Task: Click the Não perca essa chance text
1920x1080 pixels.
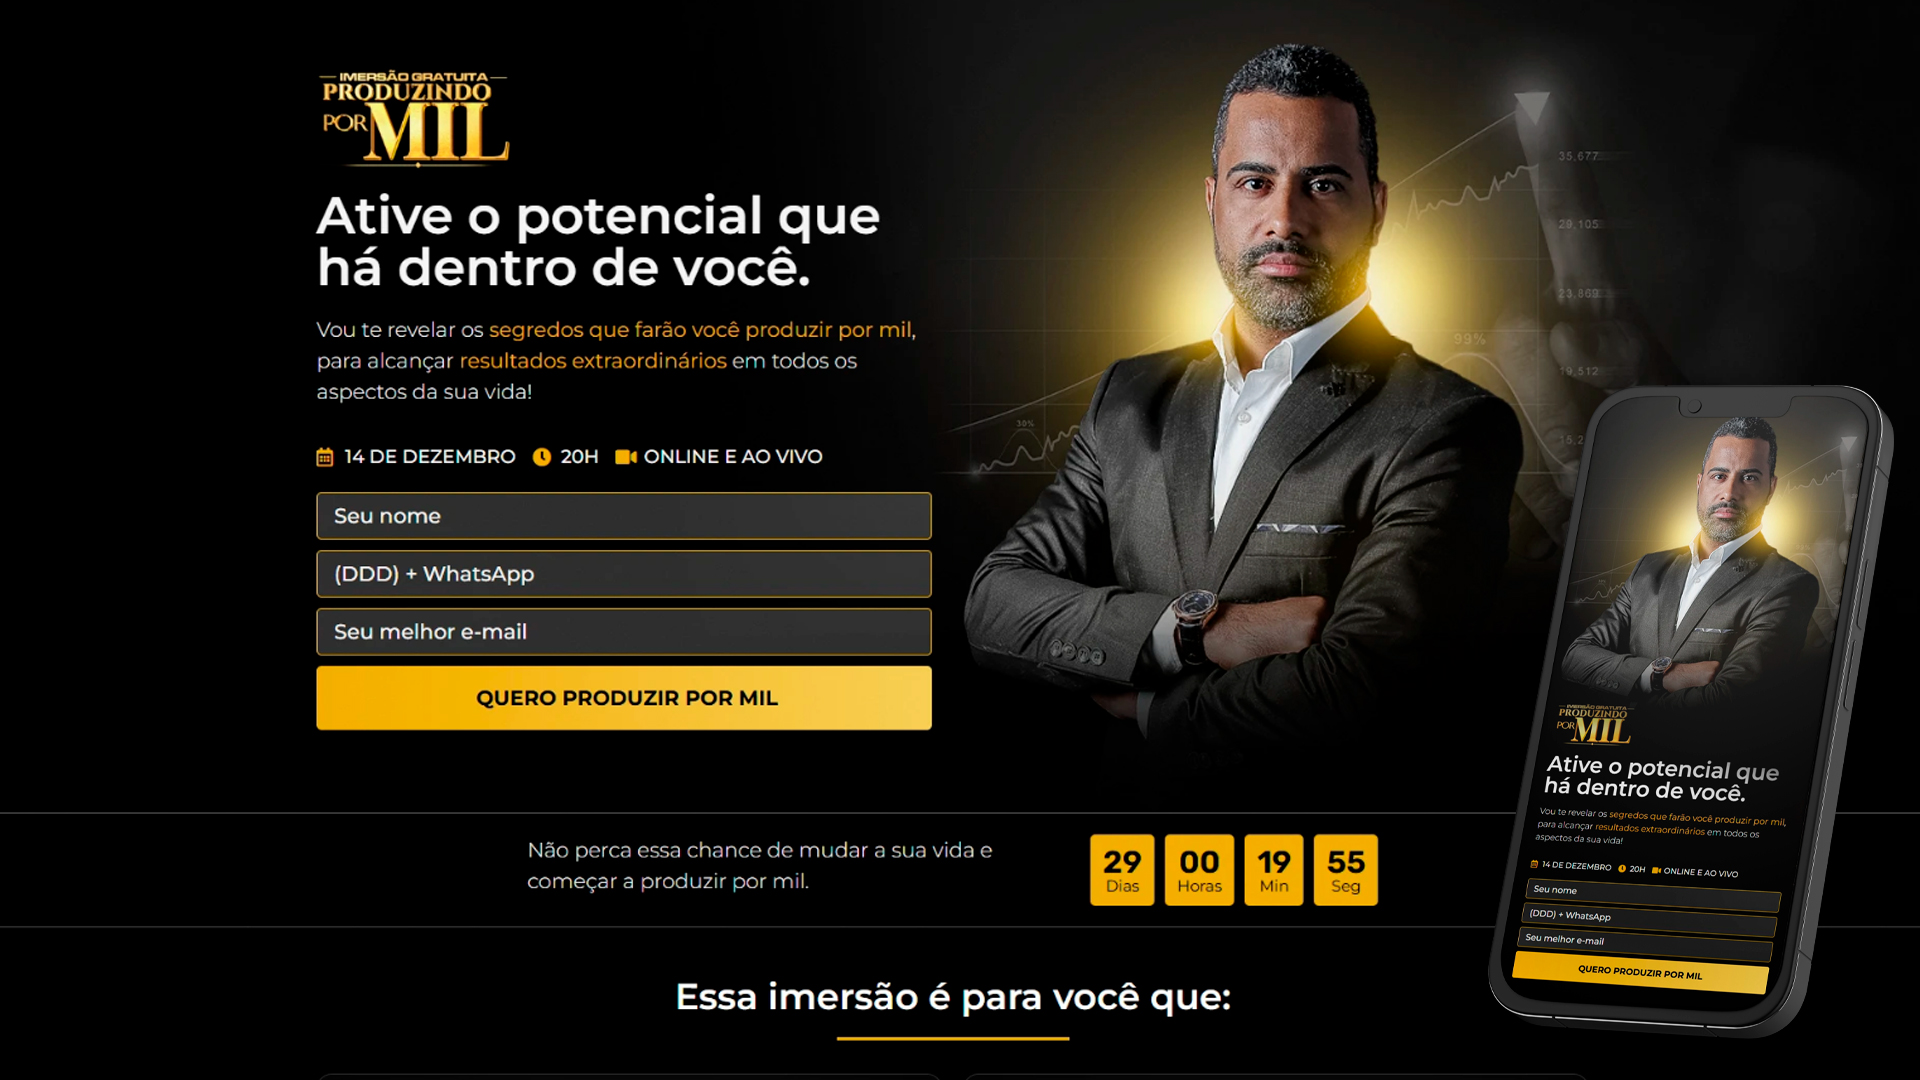Action: click(x=760, y=866)
